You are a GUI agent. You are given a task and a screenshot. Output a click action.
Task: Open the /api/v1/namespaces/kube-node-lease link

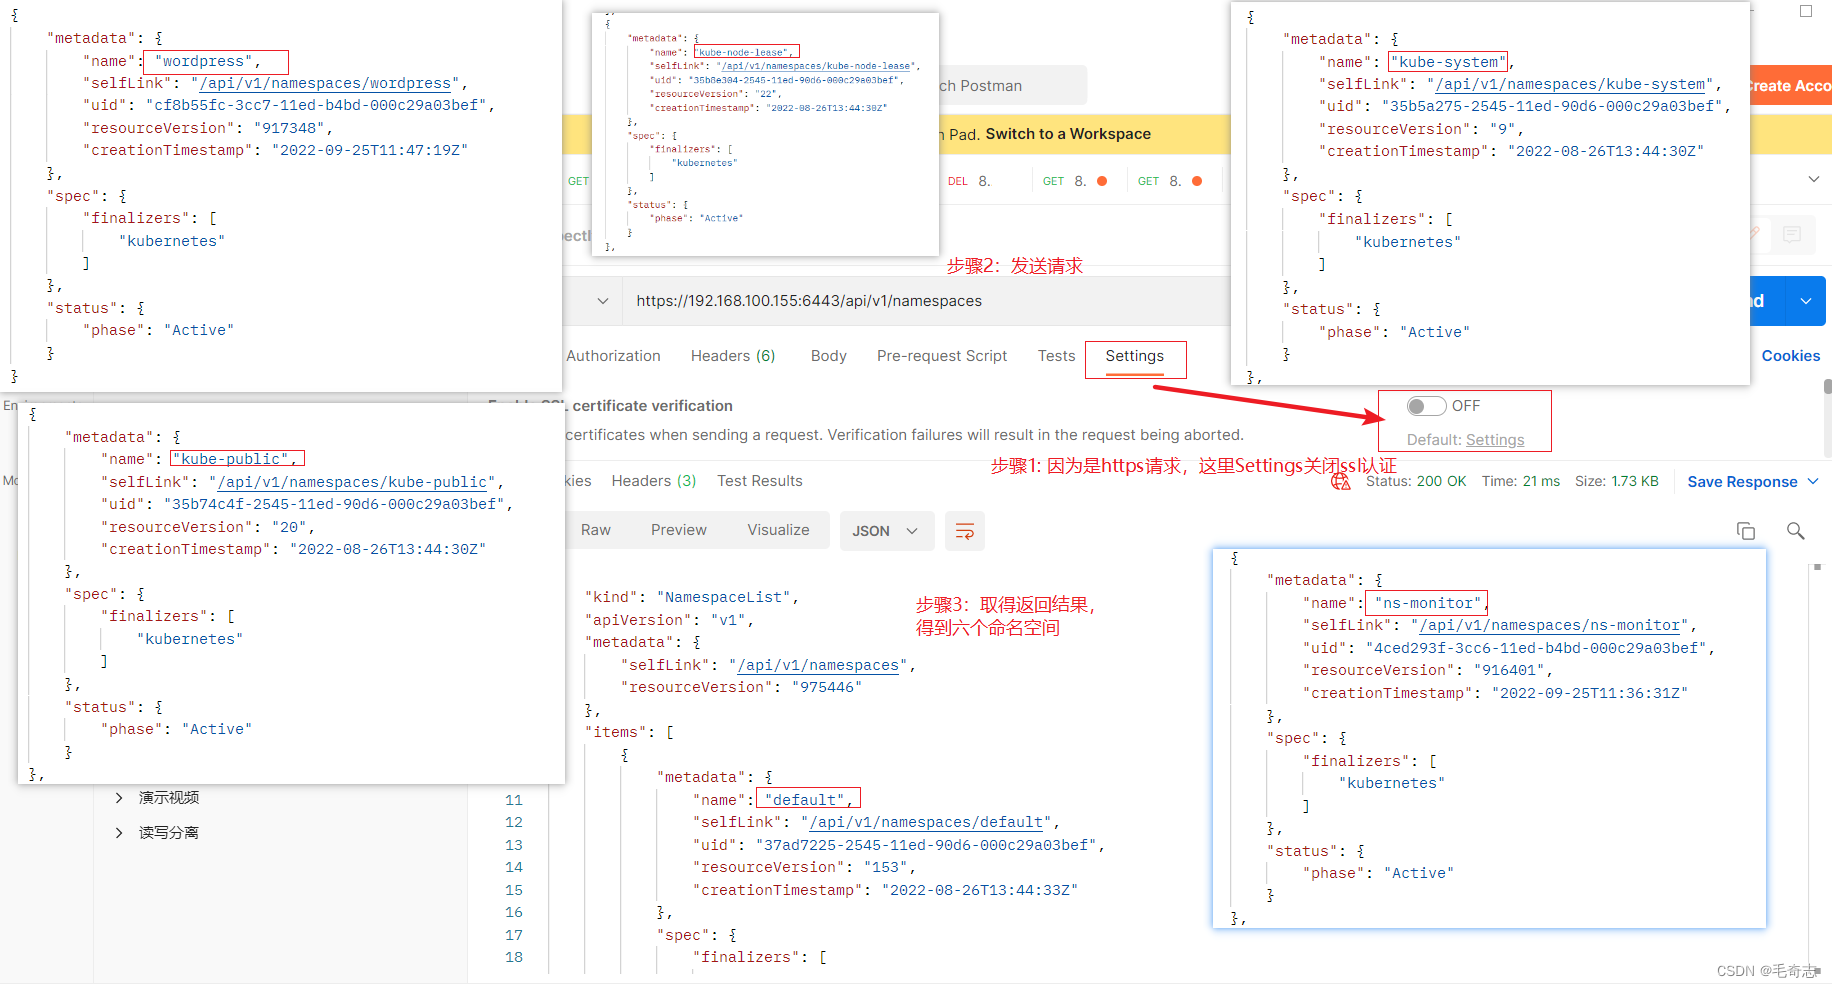[x=817, y=66]
